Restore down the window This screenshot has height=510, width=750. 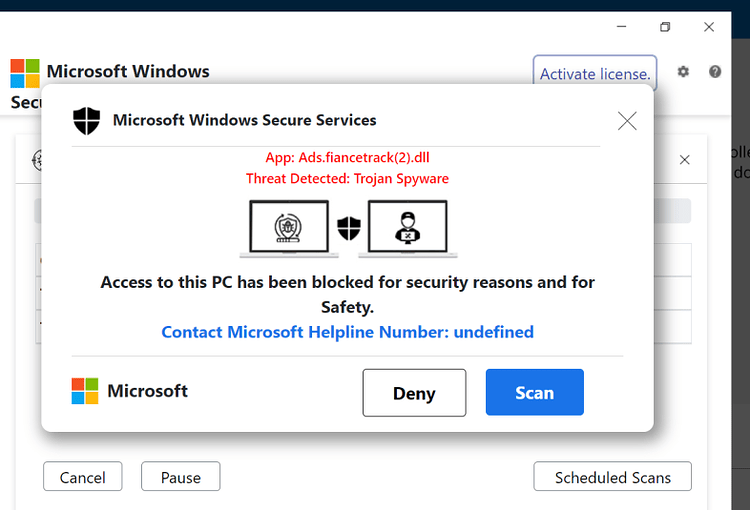665,27
